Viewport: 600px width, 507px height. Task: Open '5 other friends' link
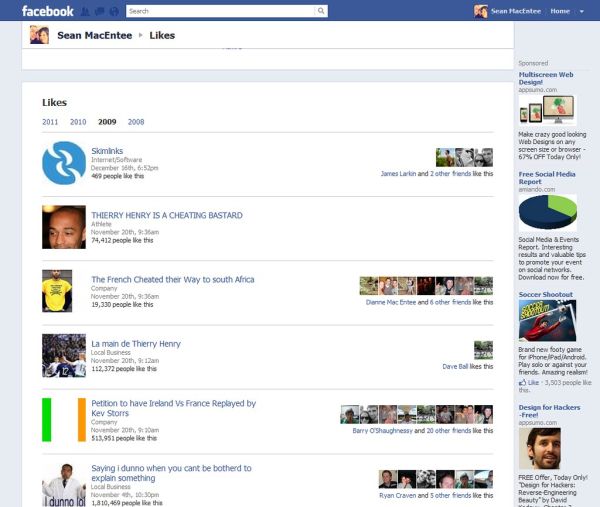tap(450, 495)
